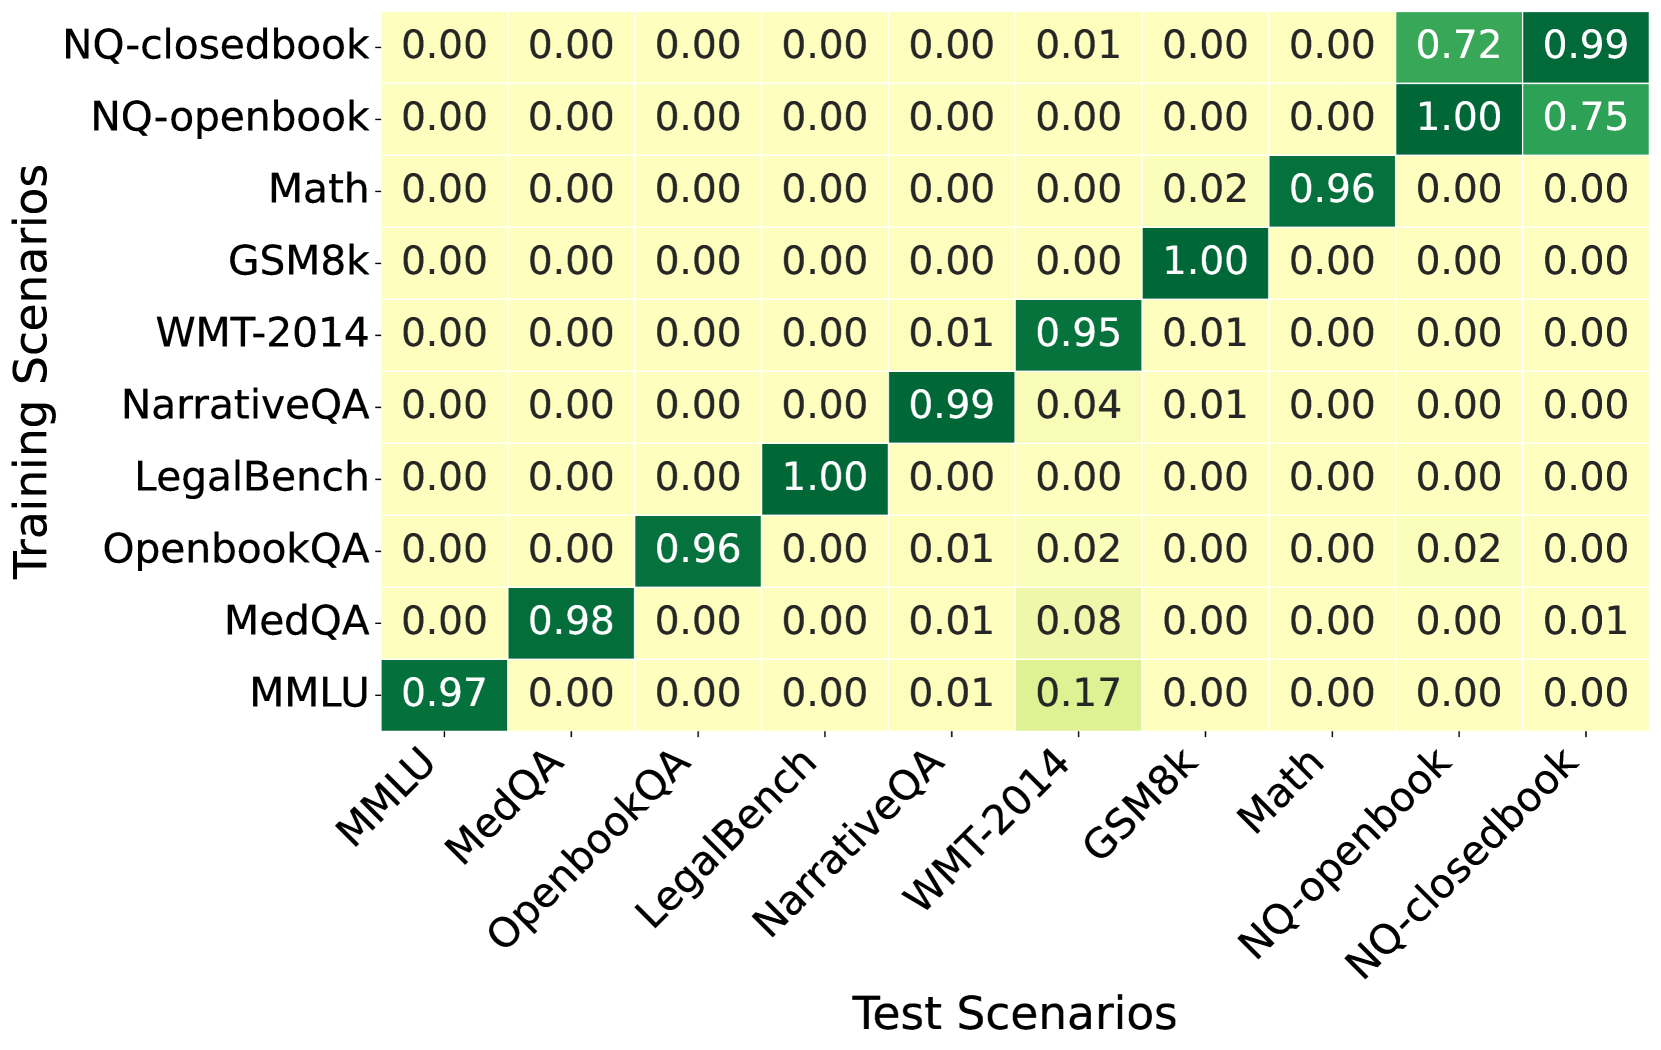Click the NQ-closedbook label on the y-axis
The image size is (1661, 1050).
click(x=216, y=46)
